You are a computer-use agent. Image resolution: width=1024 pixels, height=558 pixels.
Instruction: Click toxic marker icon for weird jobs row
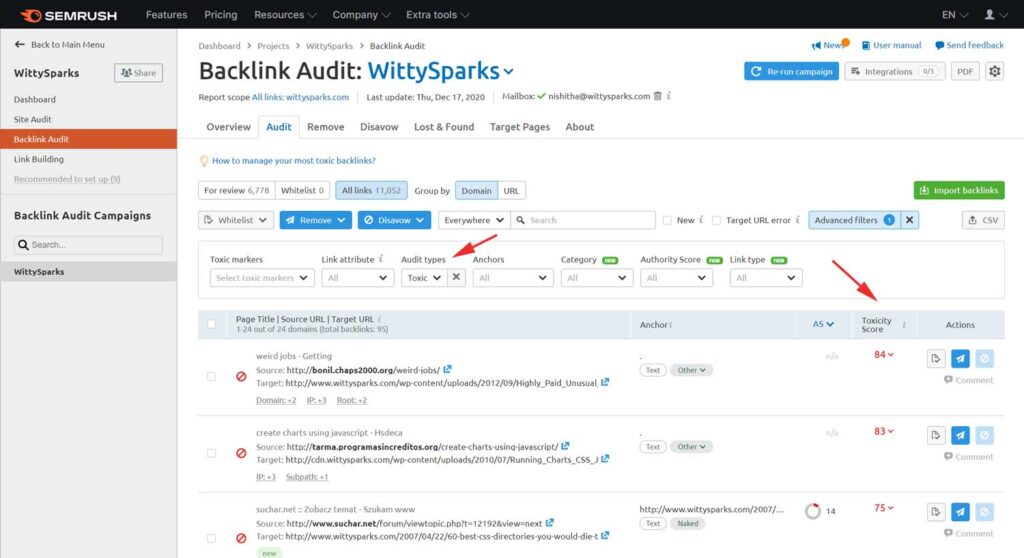click(241, 376)
